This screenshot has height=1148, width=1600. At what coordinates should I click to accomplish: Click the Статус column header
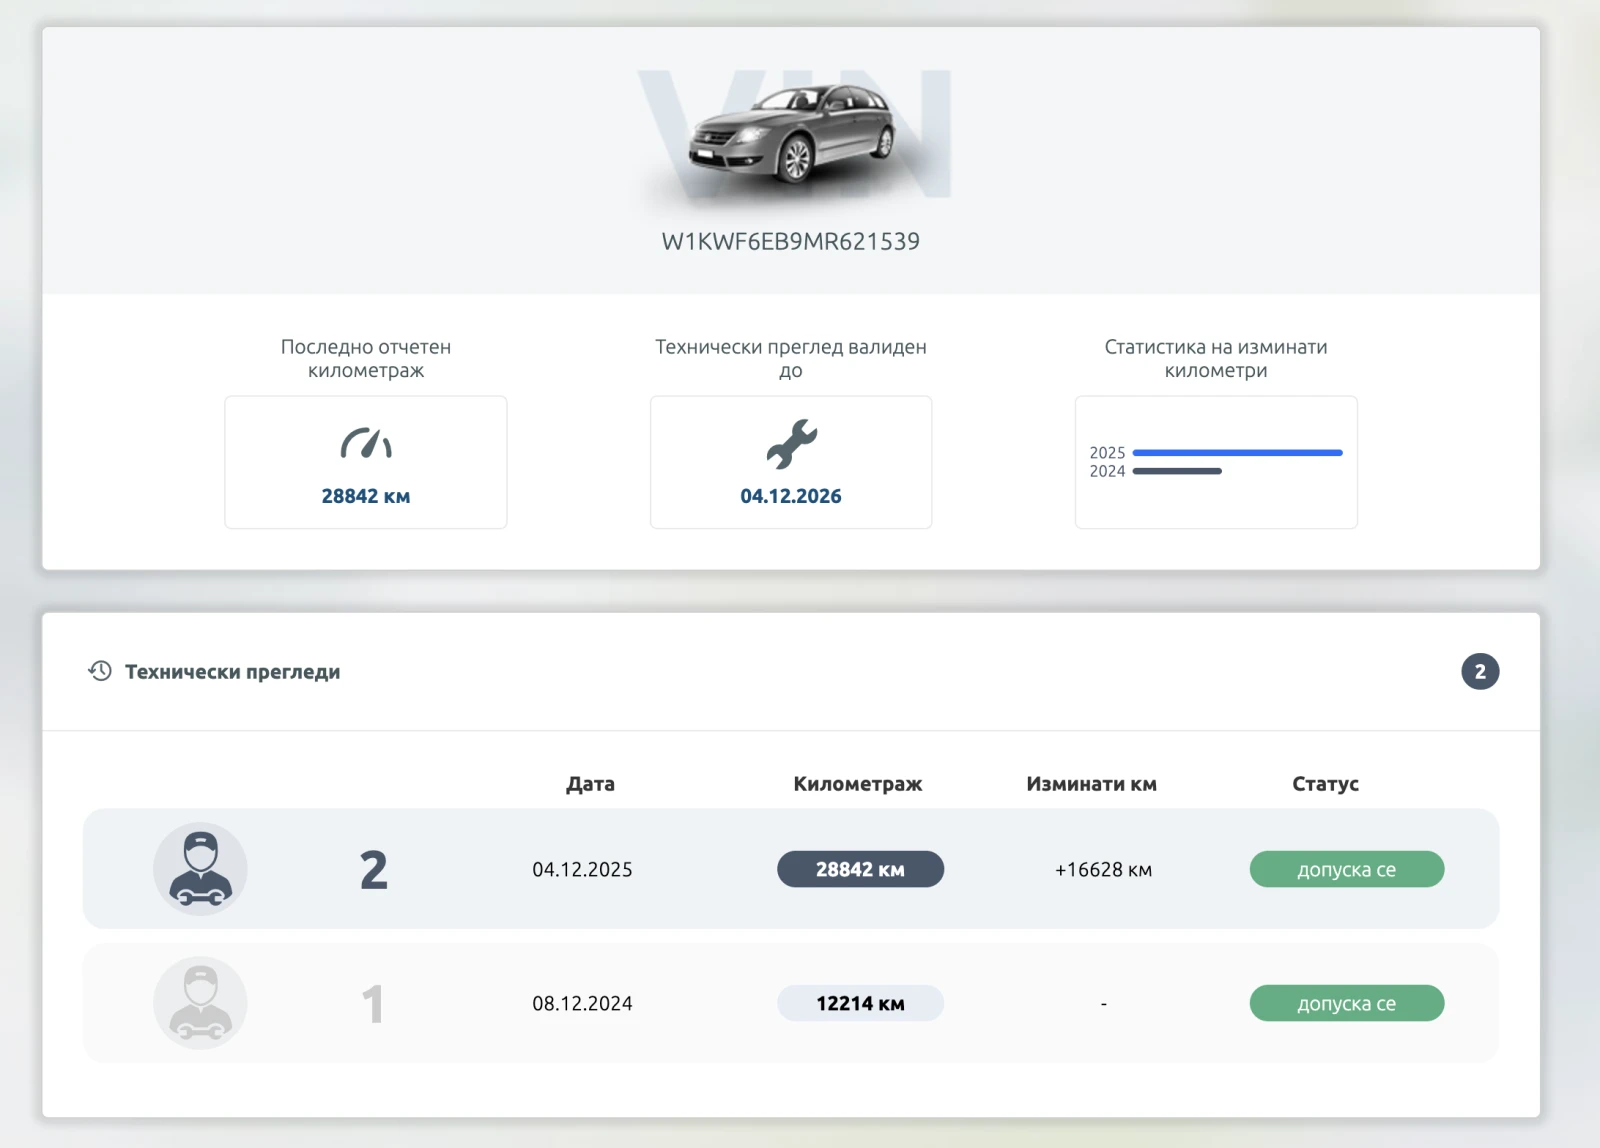click(1325, 784)
